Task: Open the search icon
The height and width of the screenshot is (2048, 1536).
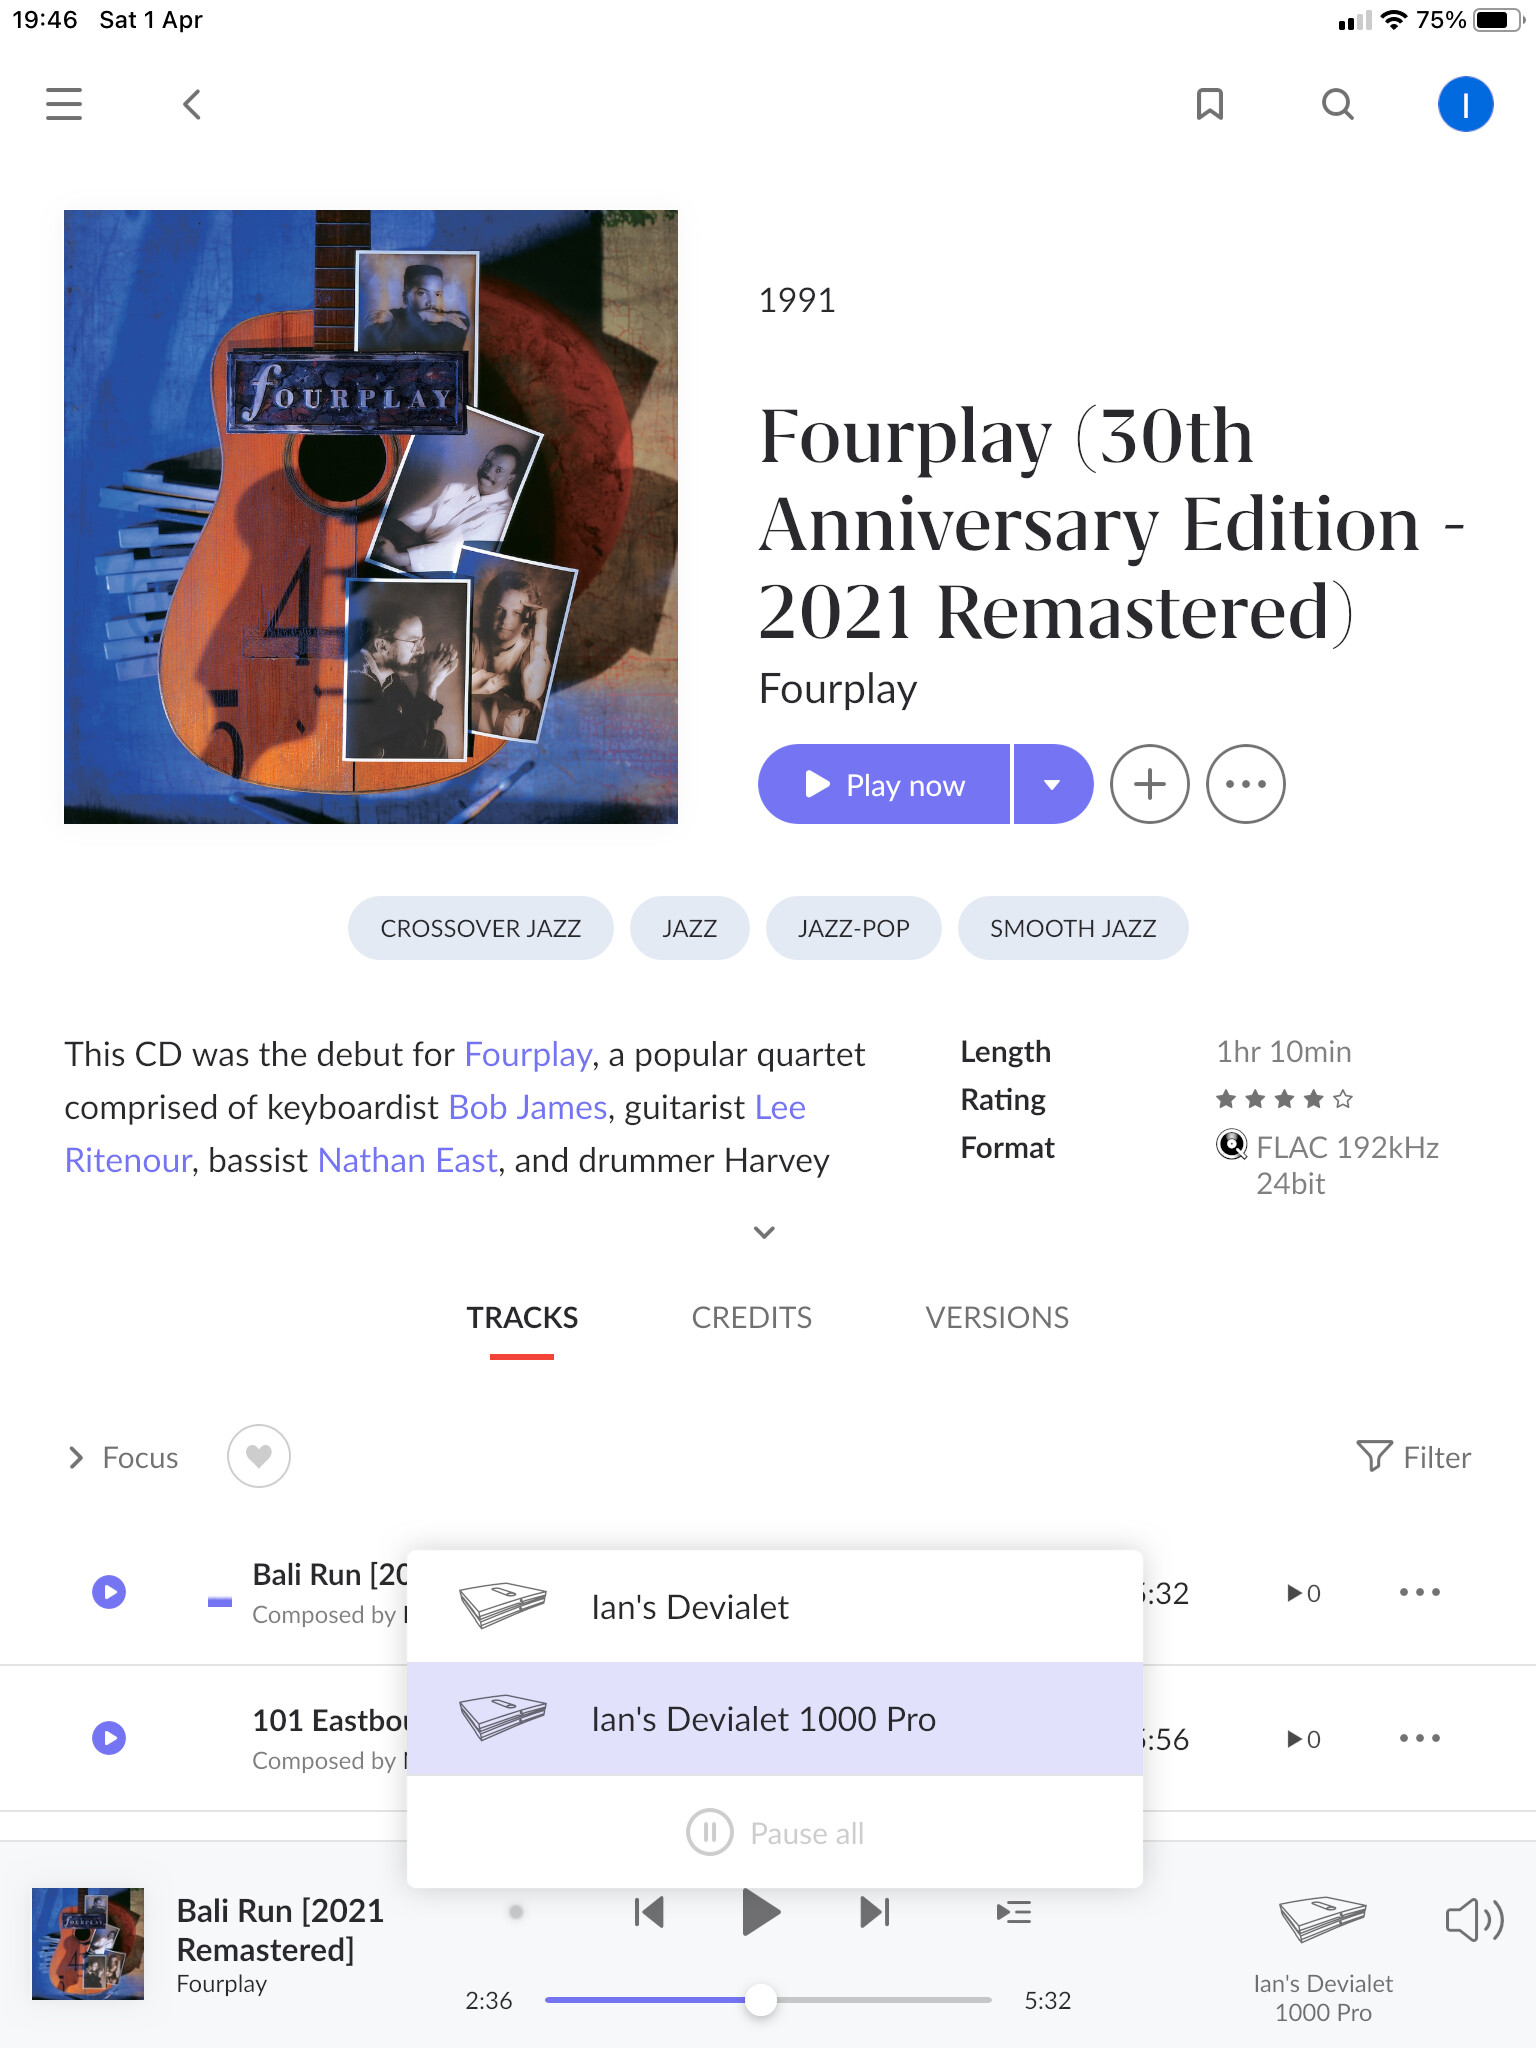Action: coord(1338,104)
